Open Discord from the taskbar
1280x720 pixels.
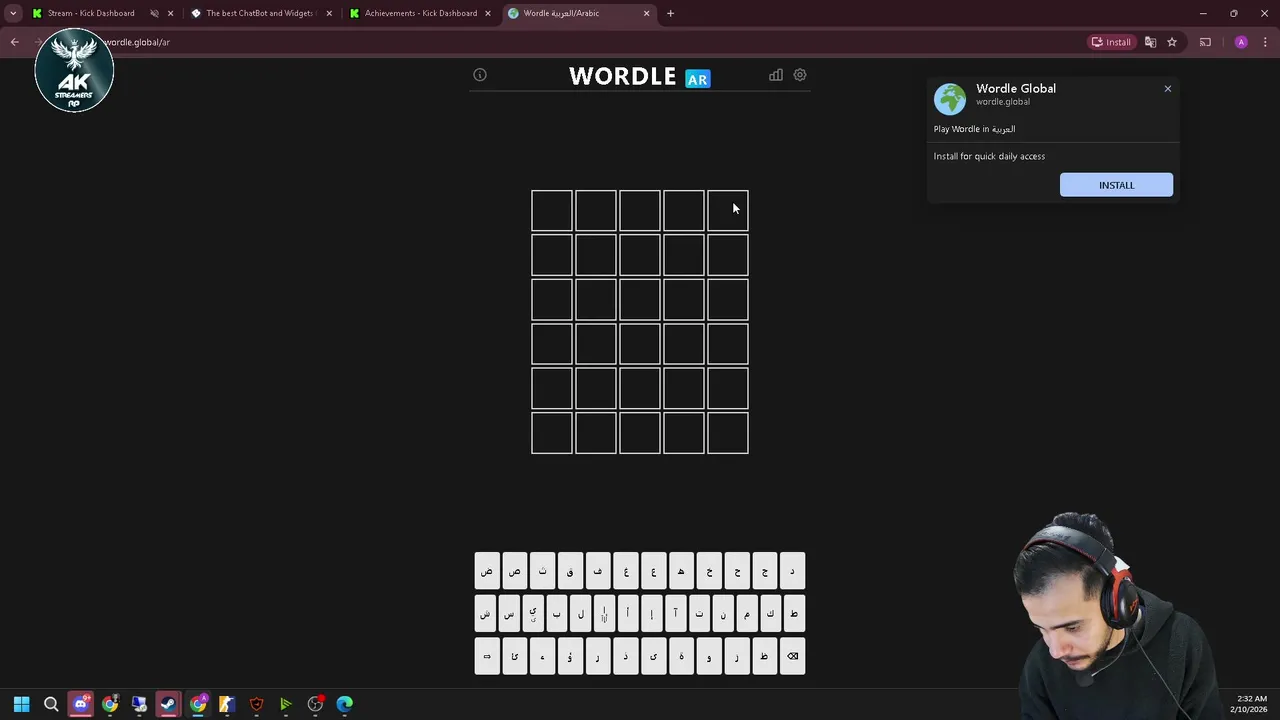pos(80,704)
